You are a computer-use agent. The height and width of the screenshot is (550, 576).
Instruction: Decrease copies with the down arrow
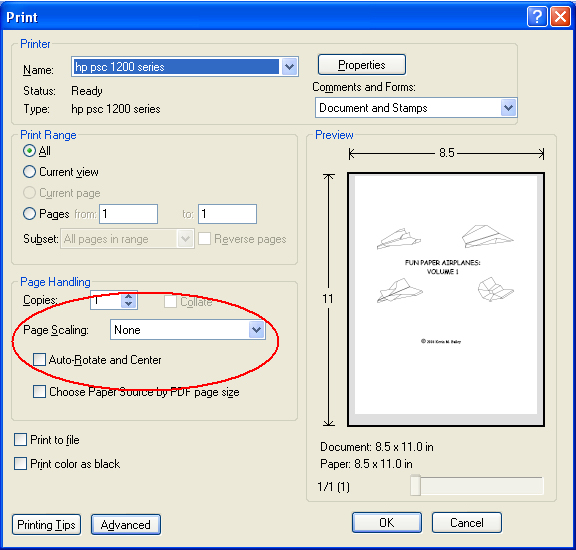(128, 304)
